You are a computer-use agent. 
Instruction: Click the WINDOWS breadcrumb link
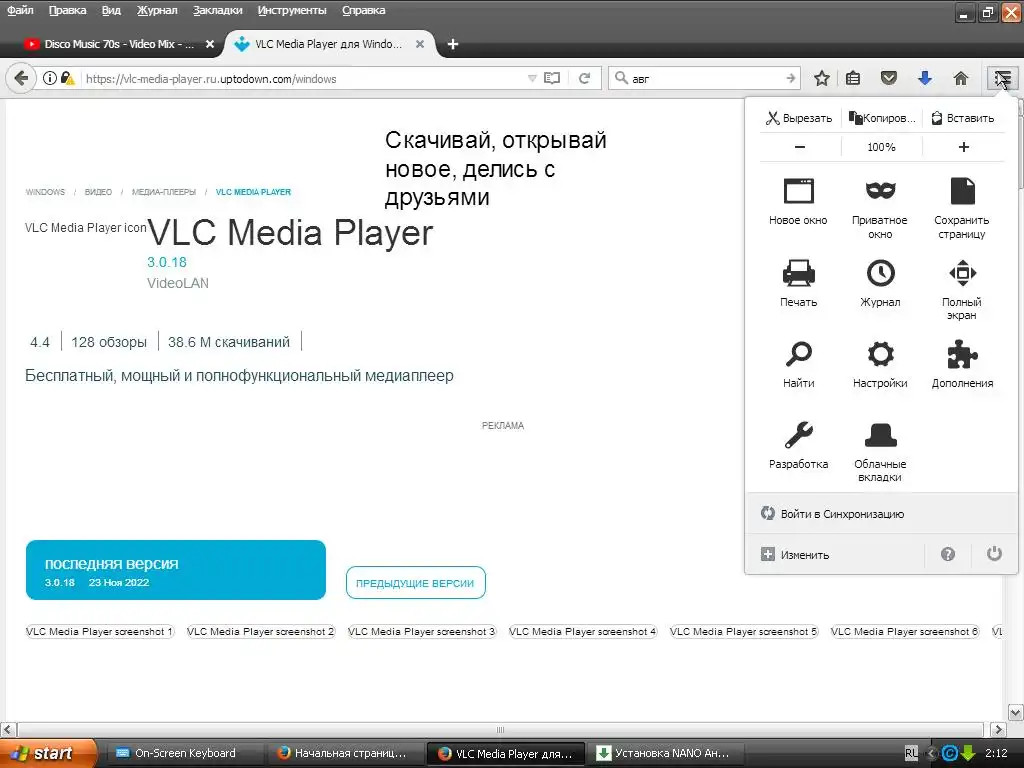coord(45,192)
